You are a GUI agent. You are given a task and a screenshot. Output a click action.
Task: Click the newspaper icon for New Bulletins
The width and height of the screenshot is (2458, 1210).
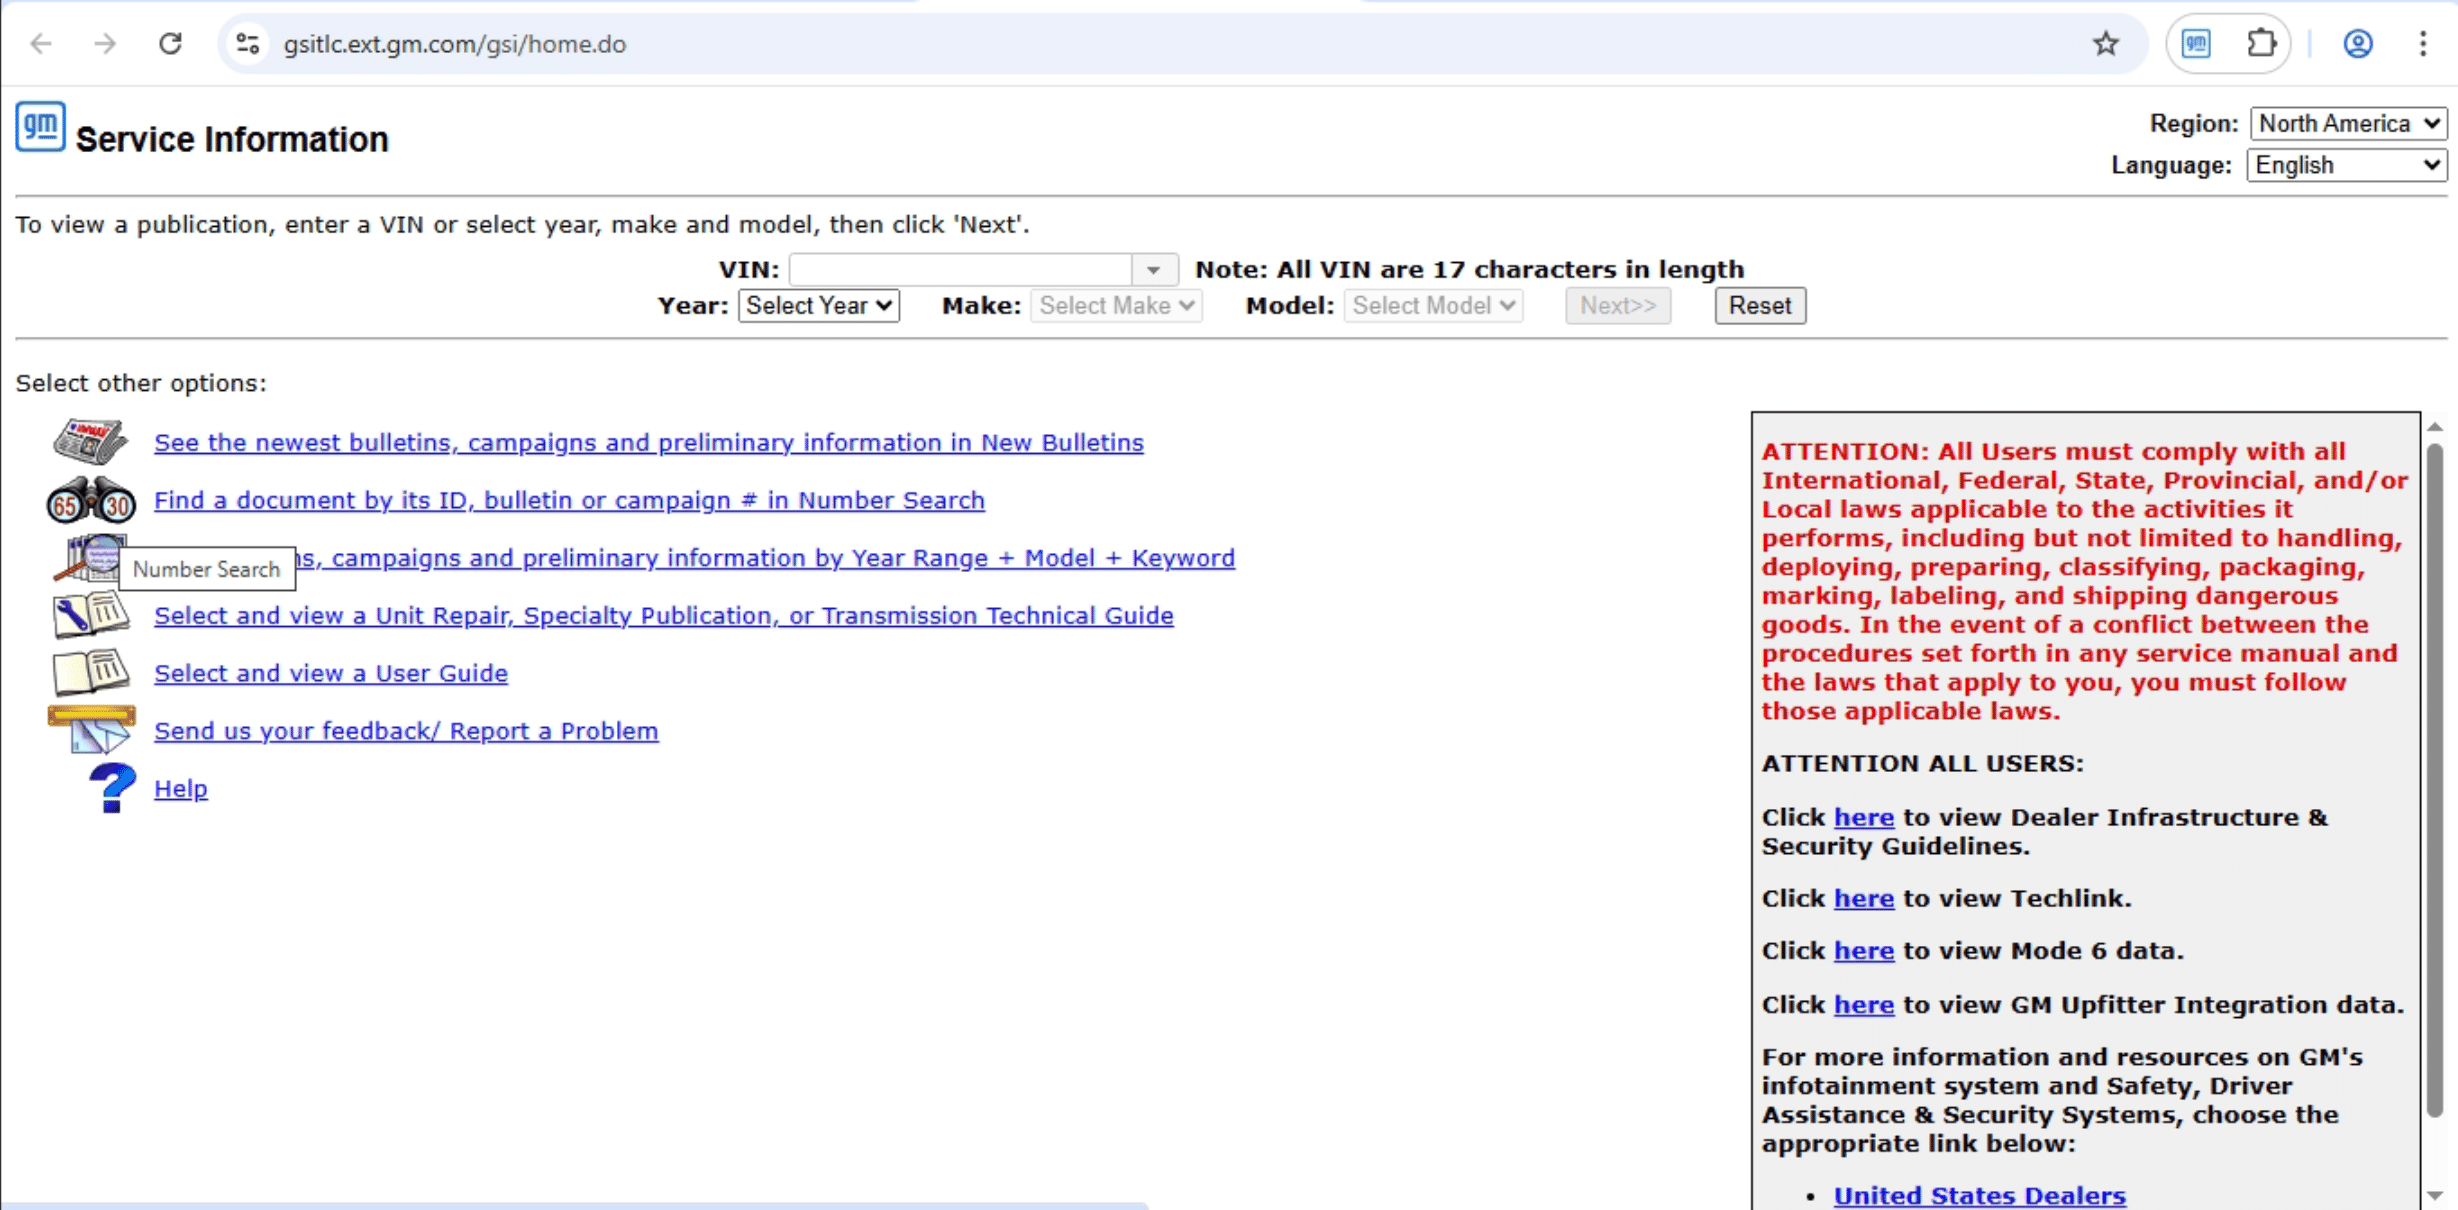89,441
